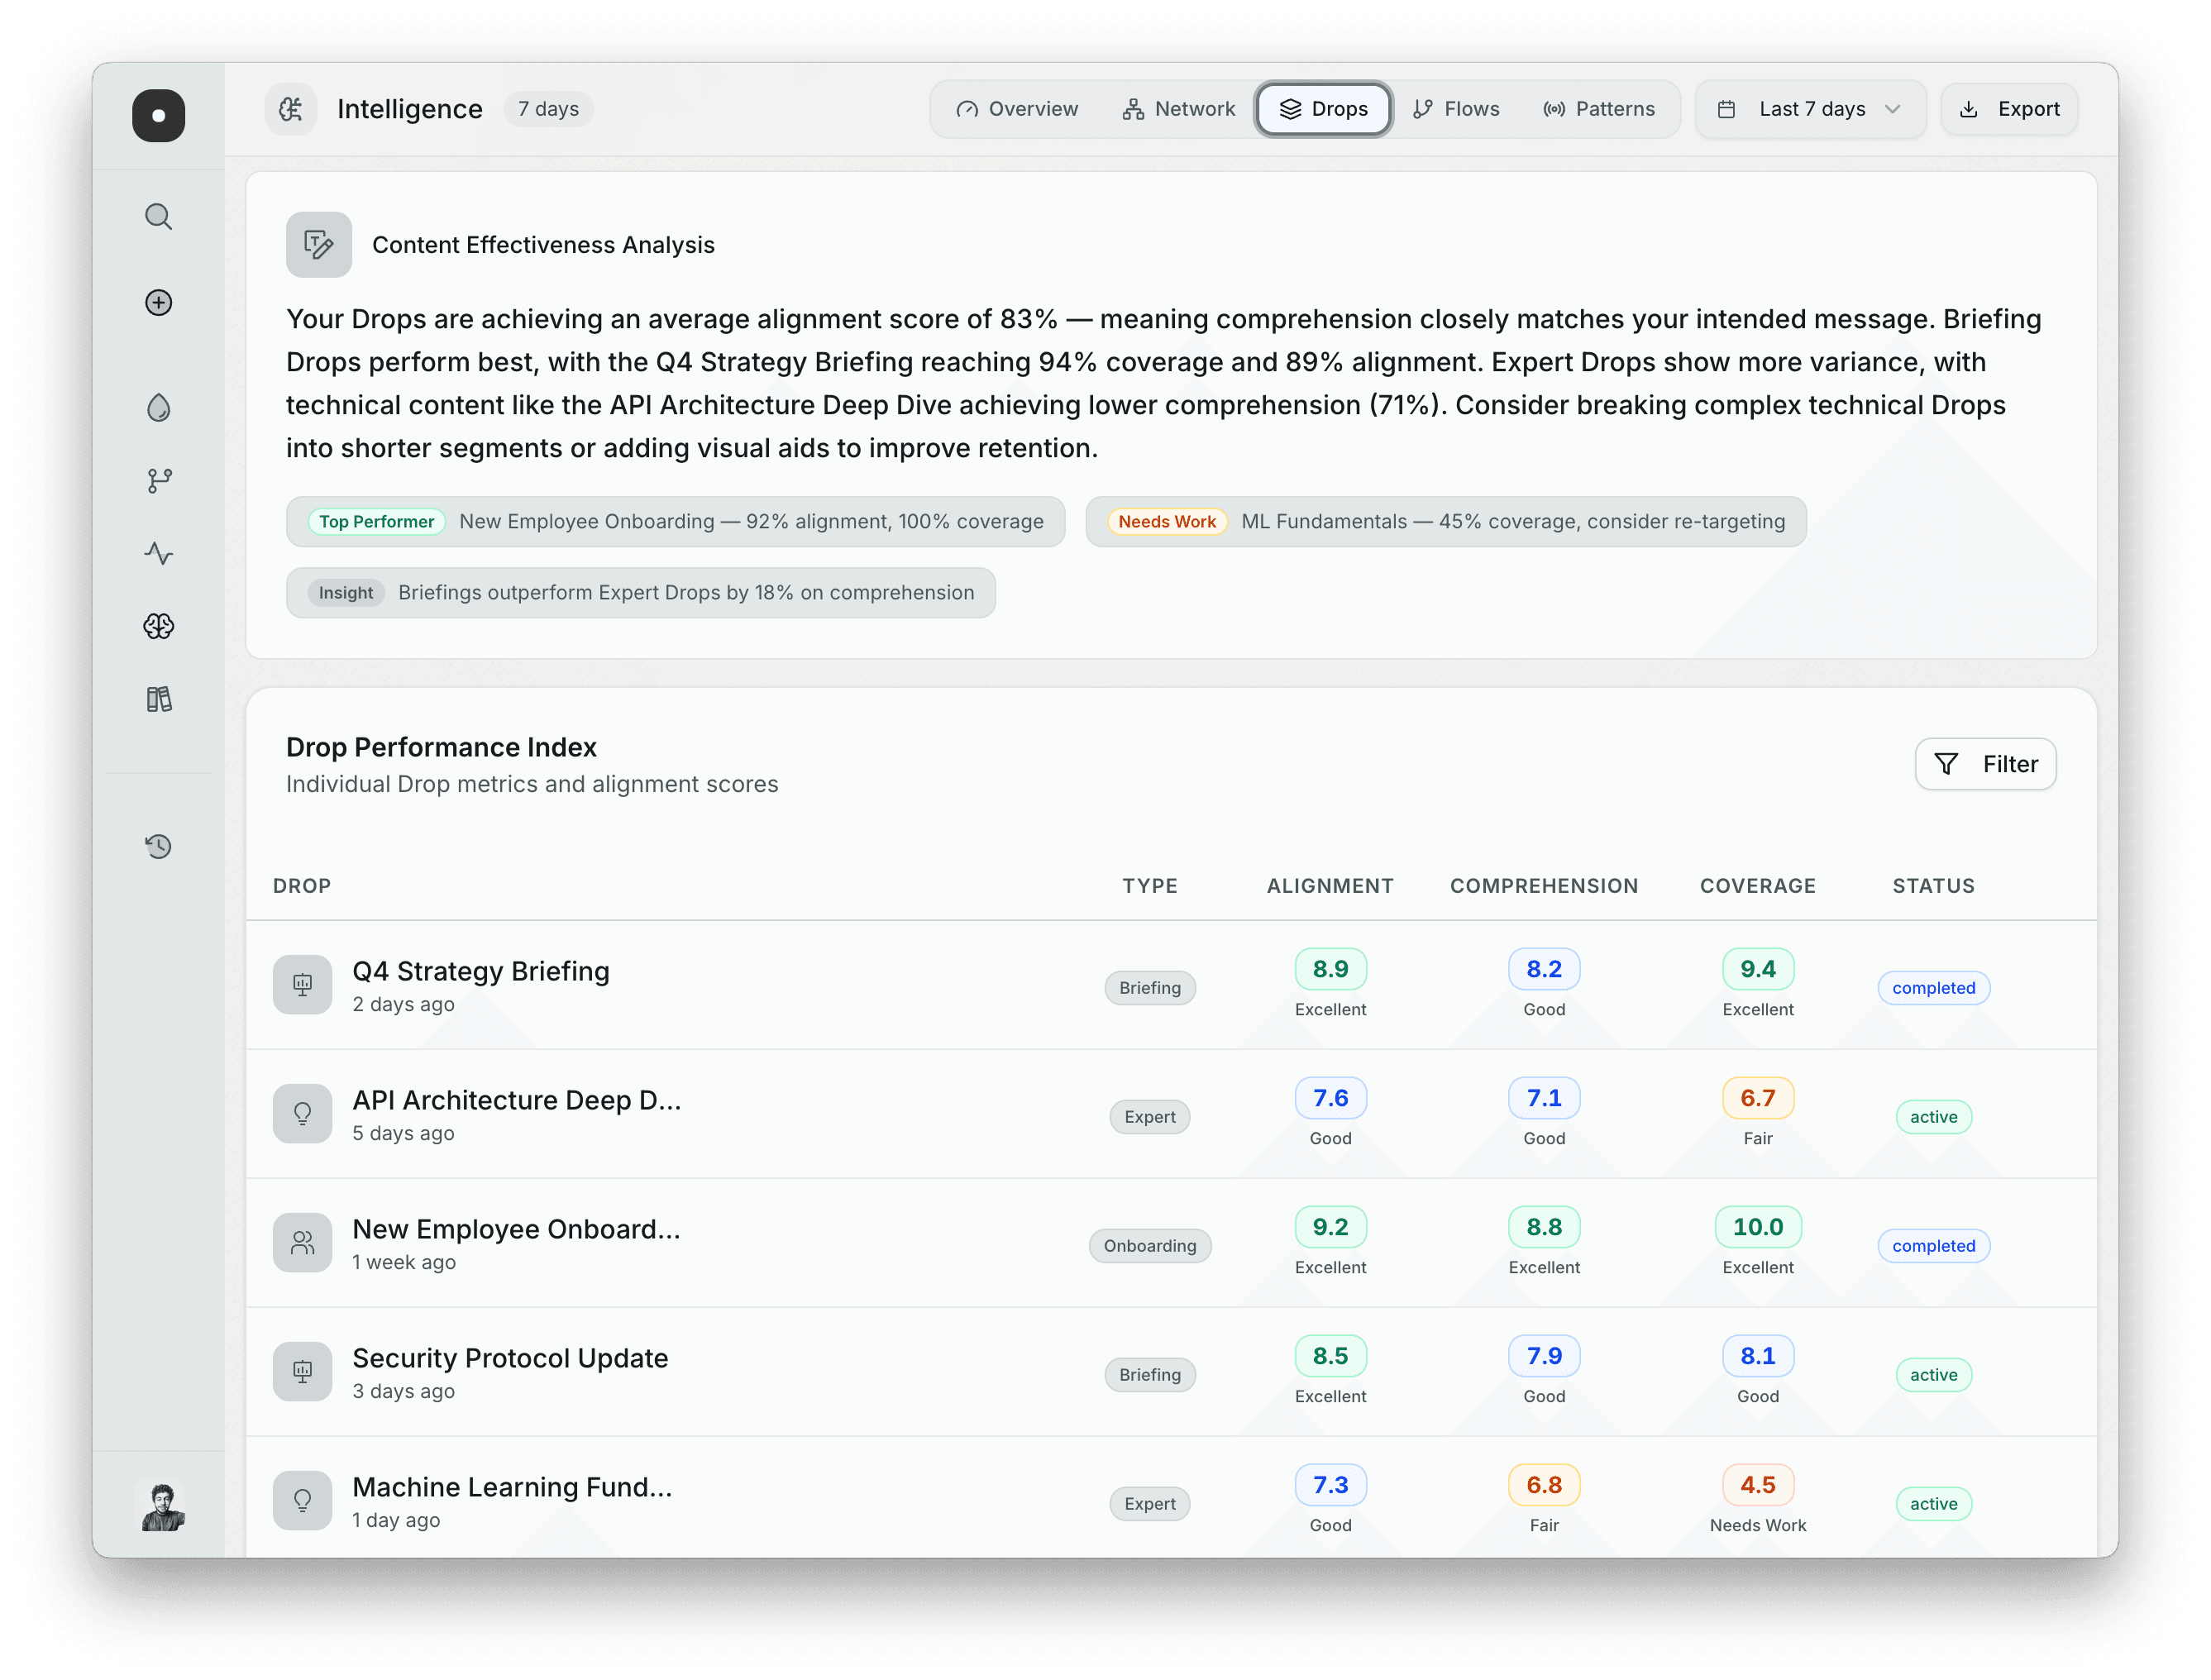Click the history clock icon in sidebar
The width and height of the screenshot is (2211, 1680).
[x=158, y=846]
